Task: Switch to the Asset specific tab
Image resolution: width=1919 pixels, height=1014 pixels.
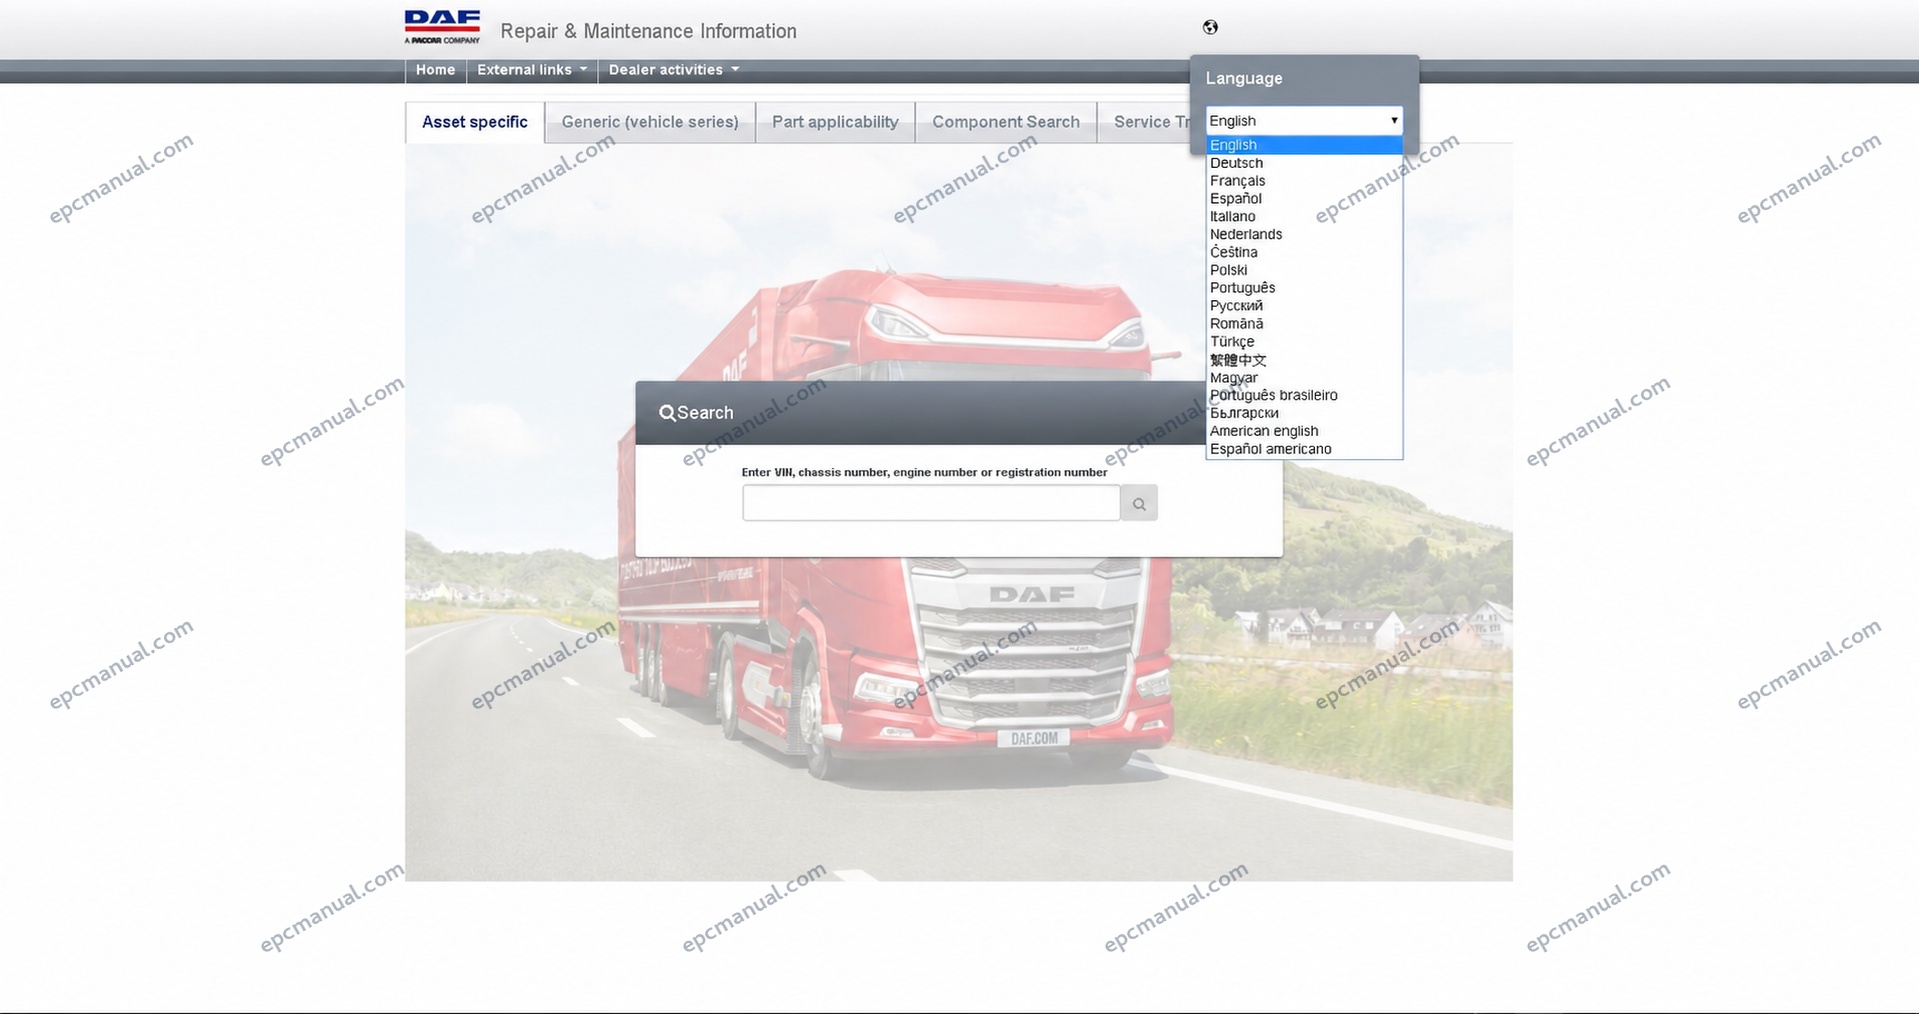Action: [475, 122]
